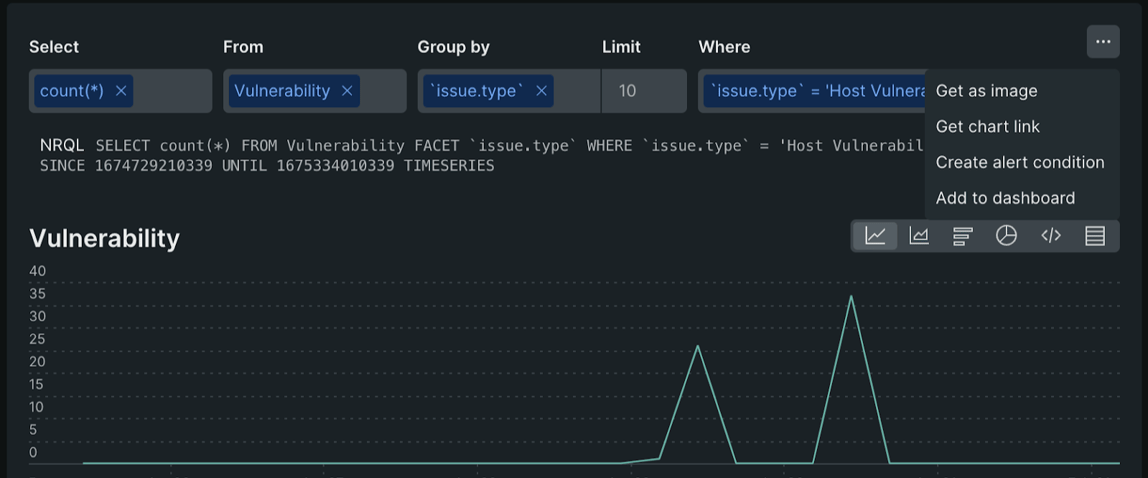Click the y-axis value 35
Screen dimensions: 1148x478
[37, 294]
